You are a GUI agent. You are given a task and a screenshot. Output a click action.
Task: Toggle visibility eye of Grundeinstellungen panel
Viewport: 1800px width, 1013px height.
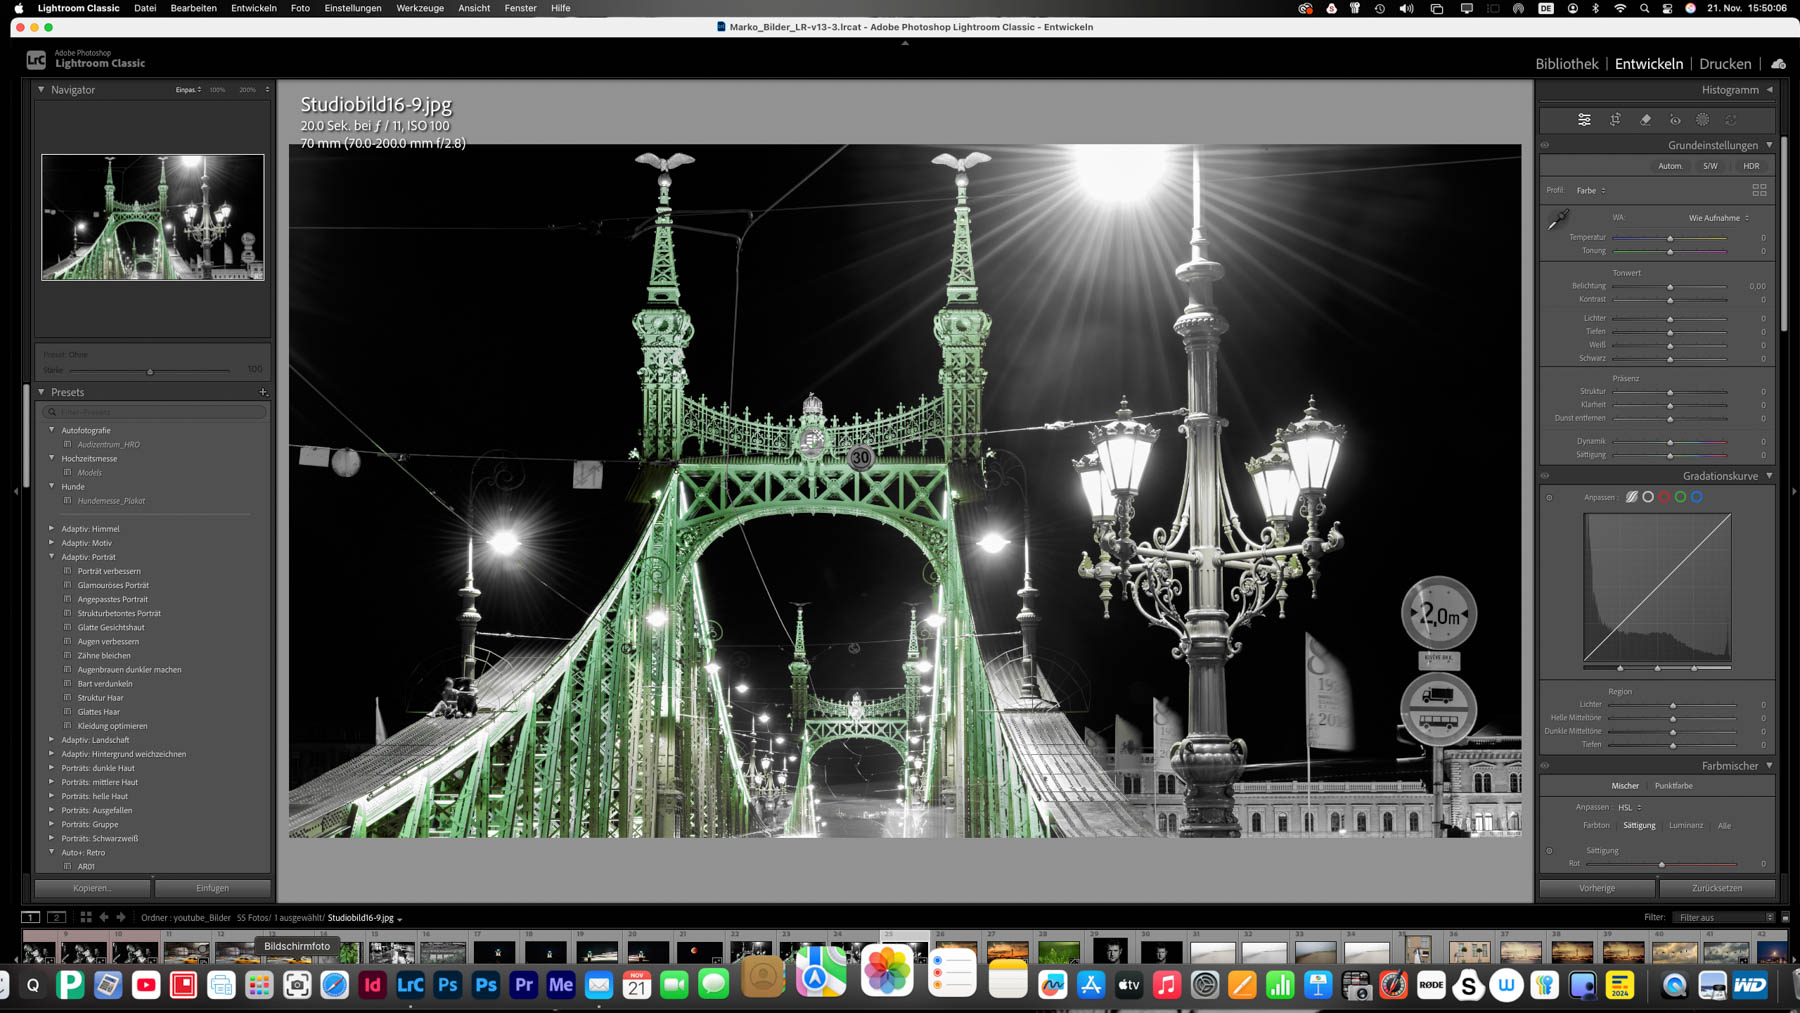[x=1545, y=145]
